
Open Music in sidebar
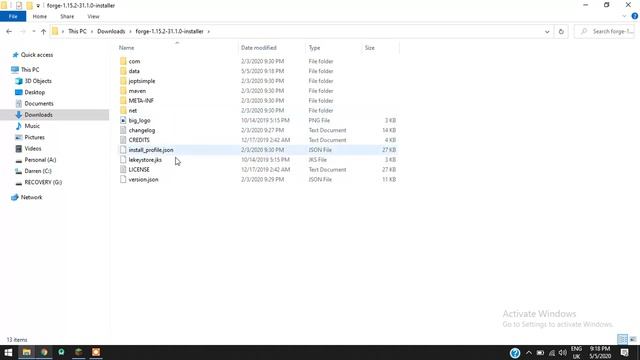pos(32,126)
